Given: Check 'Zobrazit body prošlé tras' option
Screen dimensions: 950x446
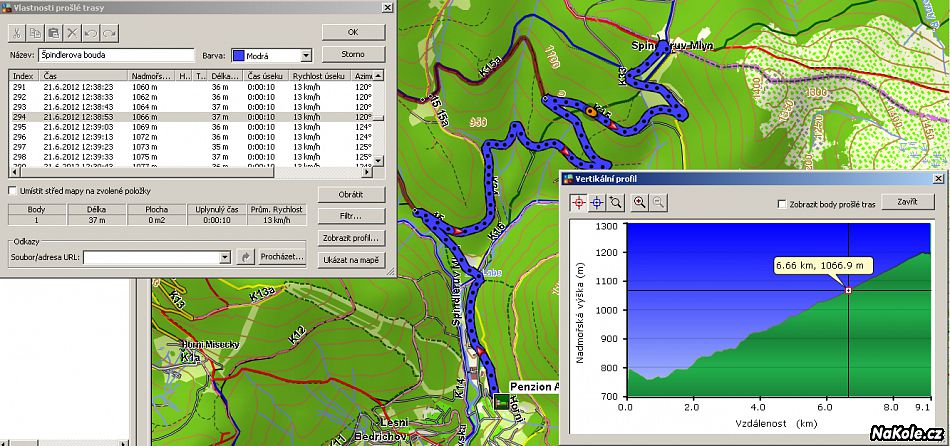Looking at the screenshot, I should [x=782, y=205].
